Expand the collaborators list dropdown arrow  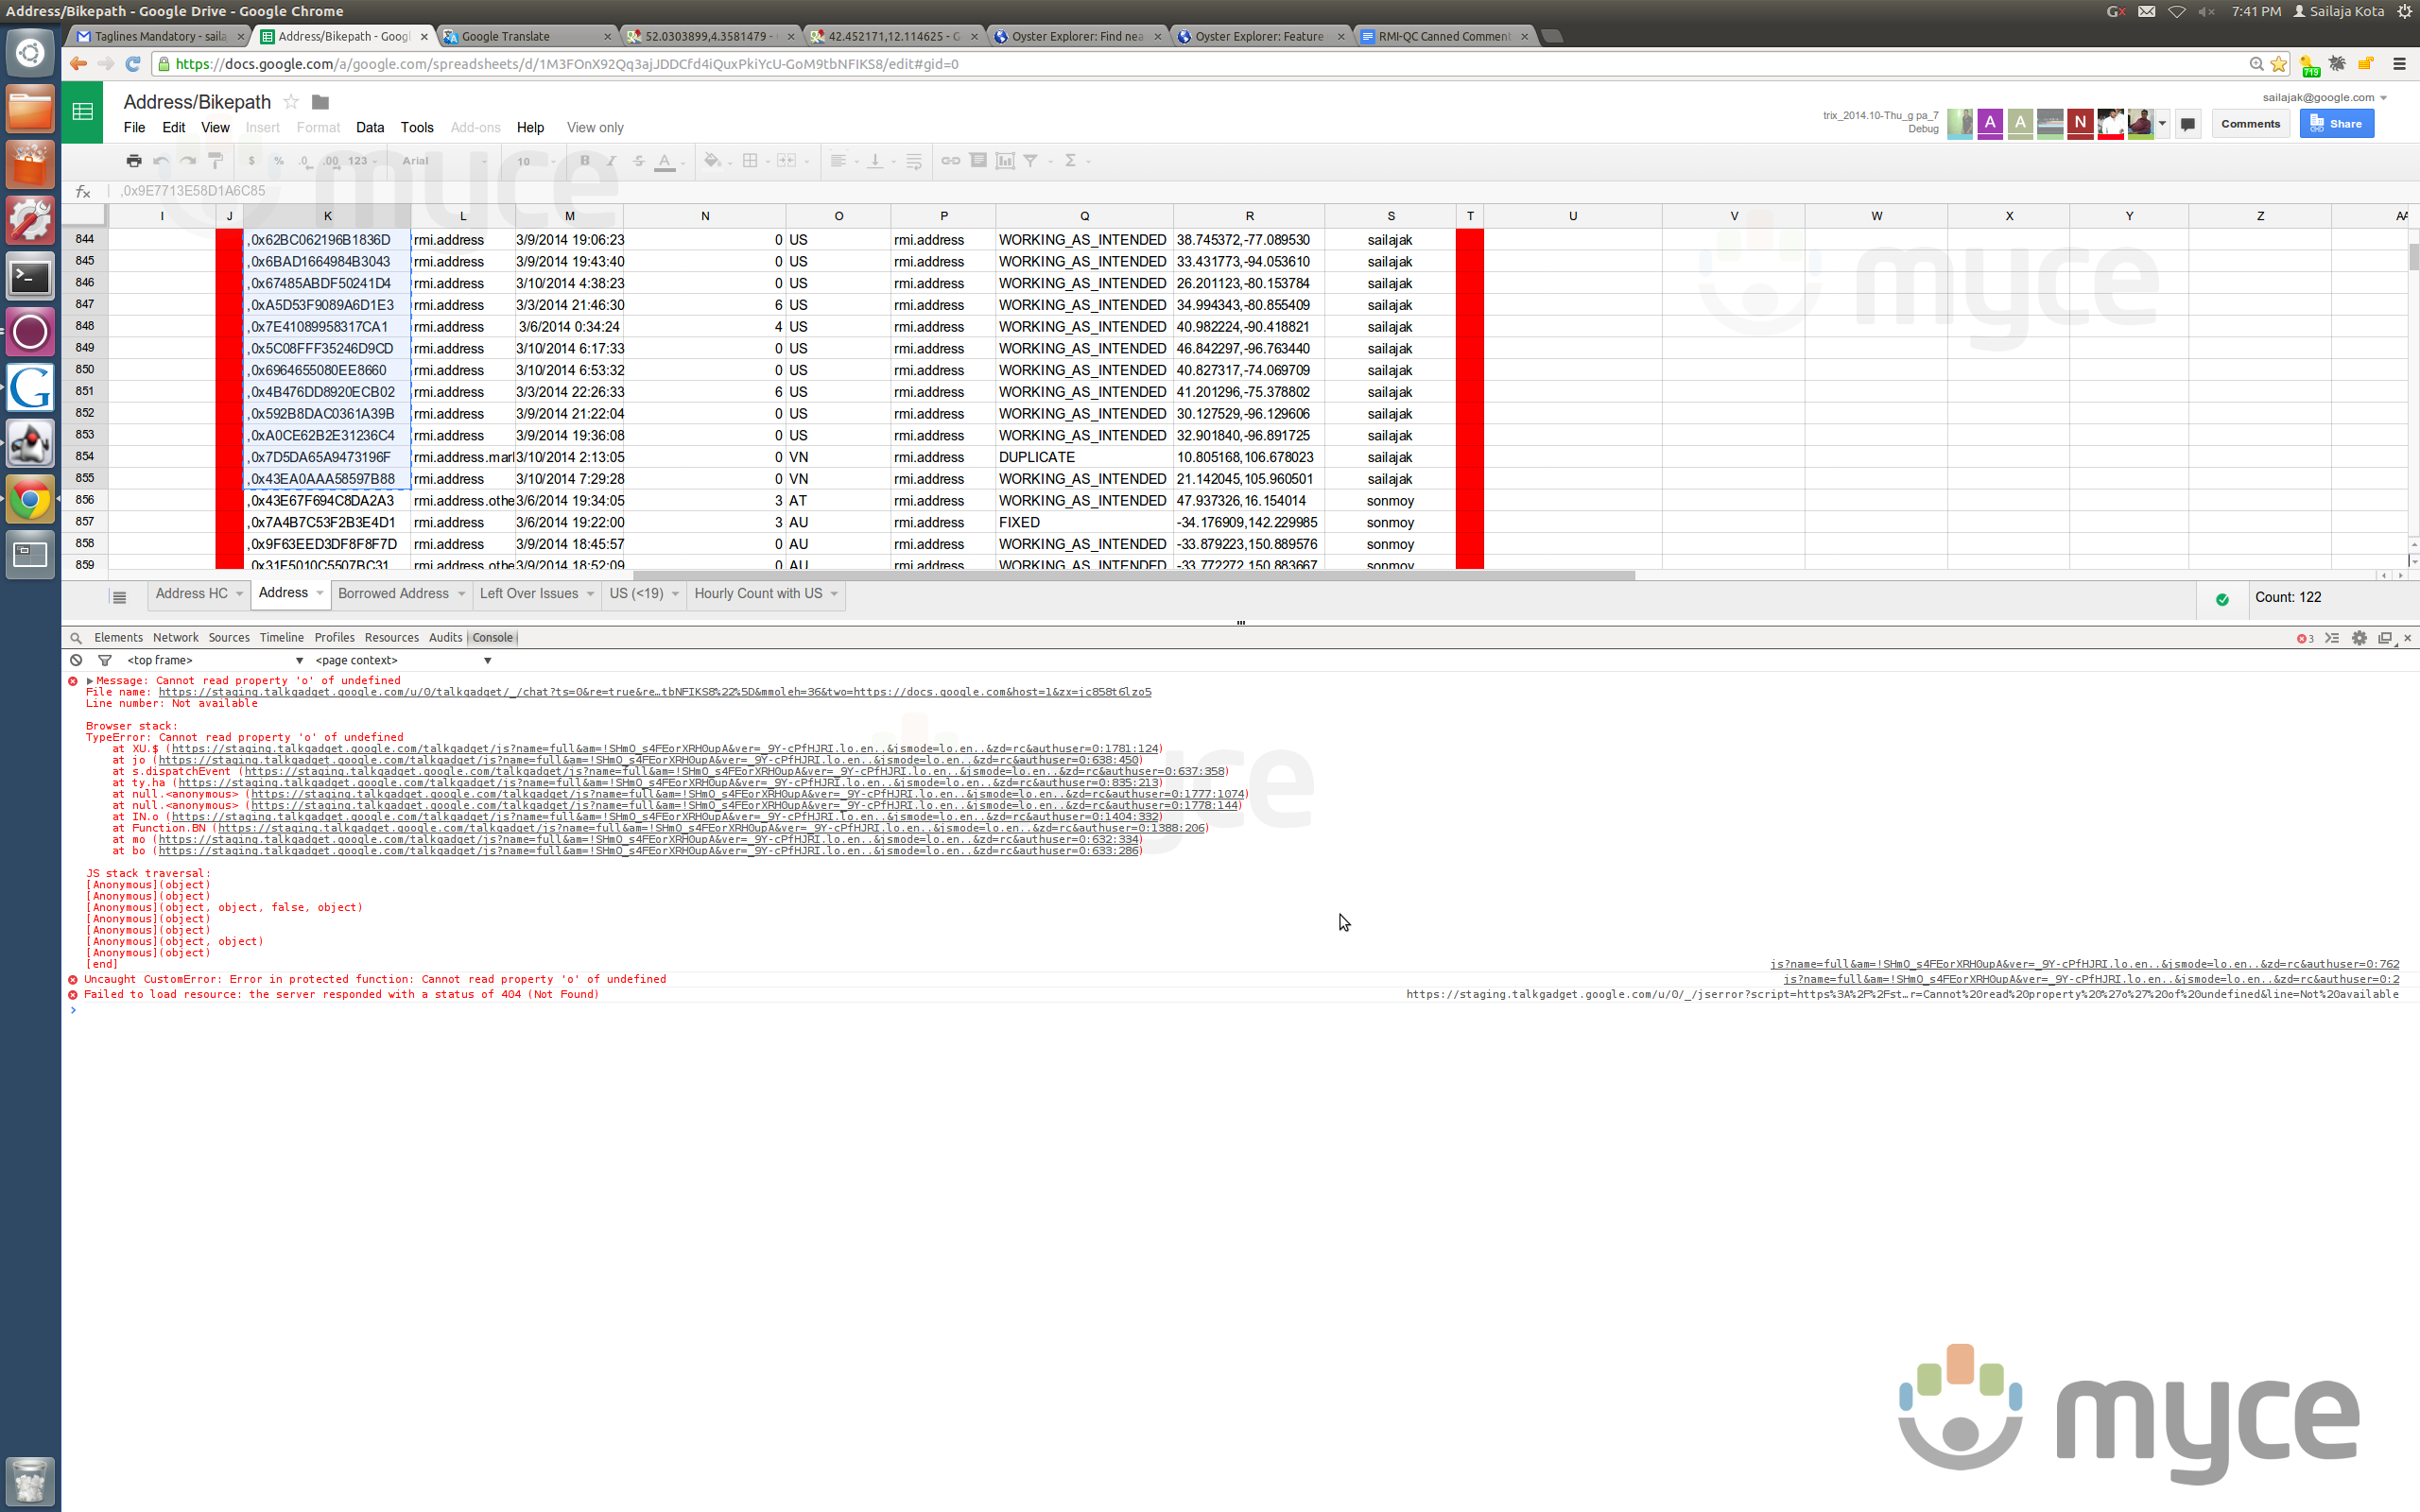pyautogui.click(x=2162, y=124)
